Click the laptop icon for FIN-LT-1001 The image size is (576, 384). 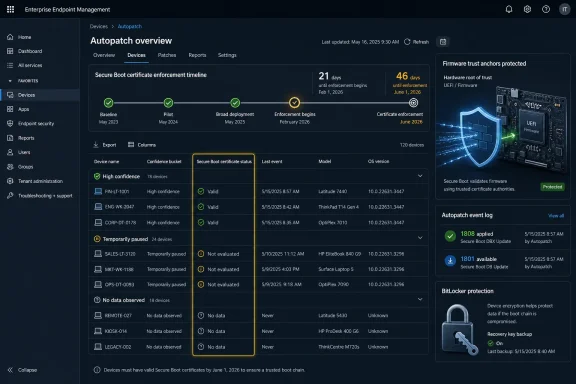coord(98,191)
